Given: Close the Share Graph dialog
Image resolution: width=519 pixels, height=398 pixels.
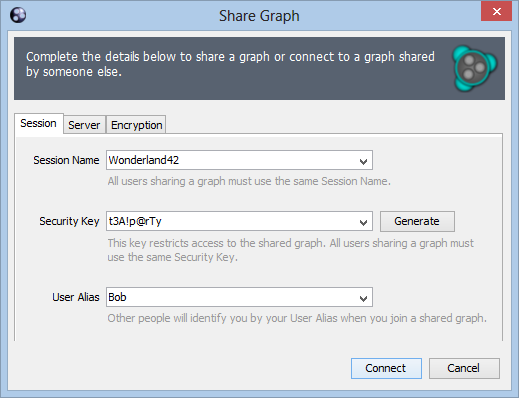Looking at the screenshot, I should click(x=496, y=12).
